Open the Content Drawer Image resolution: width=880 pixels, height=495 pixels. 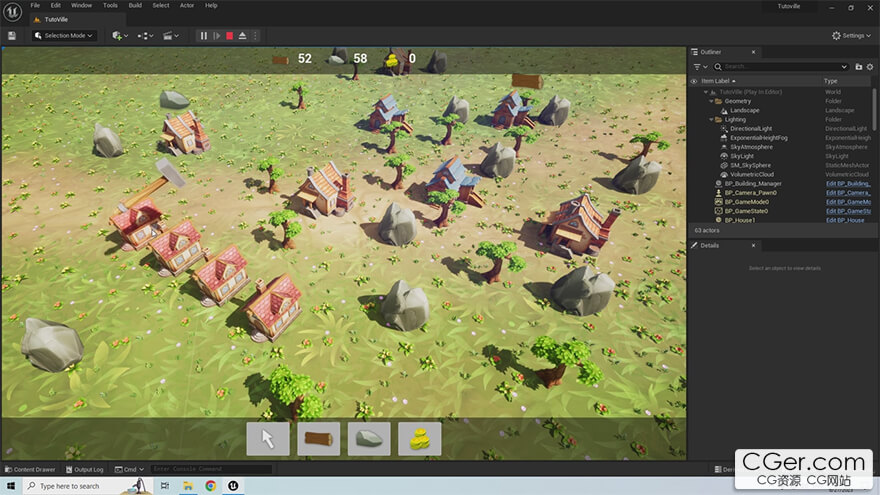click(x=30, y=469)
